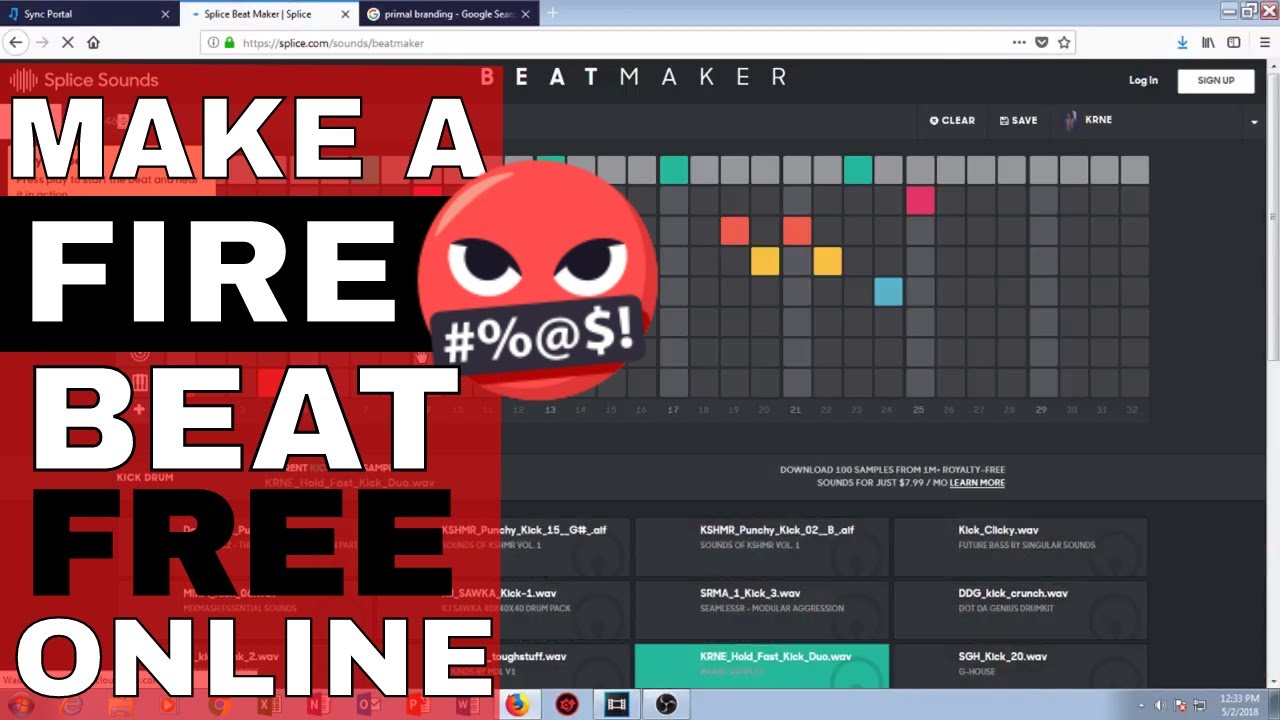Expand the pack list caret beside KRNE
Viewport: 1280px width, 720px height.
[x=1254, y=122]
